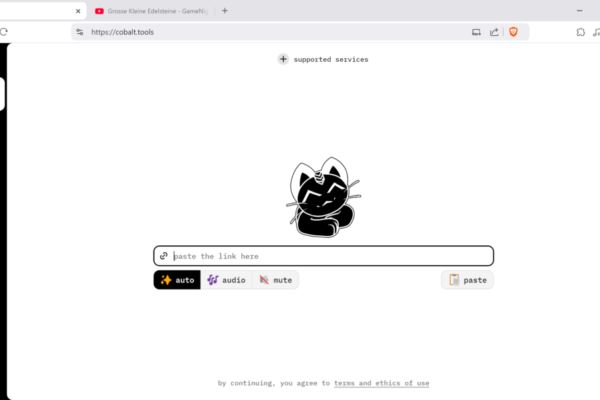The height and width of the screenshot is (400, 600).
Task: Click the Brave Shields lion icon
Action: click(x=514, y=32)
